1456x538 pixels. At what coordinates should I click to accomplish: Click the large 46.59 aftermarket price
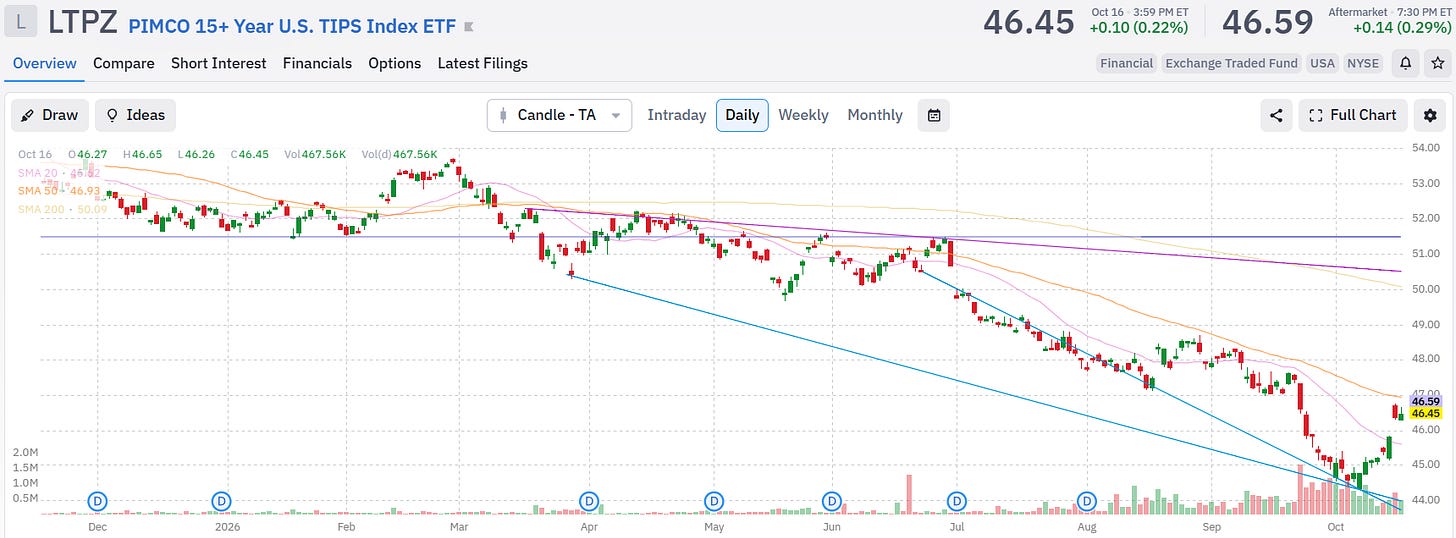[1267, 22]
